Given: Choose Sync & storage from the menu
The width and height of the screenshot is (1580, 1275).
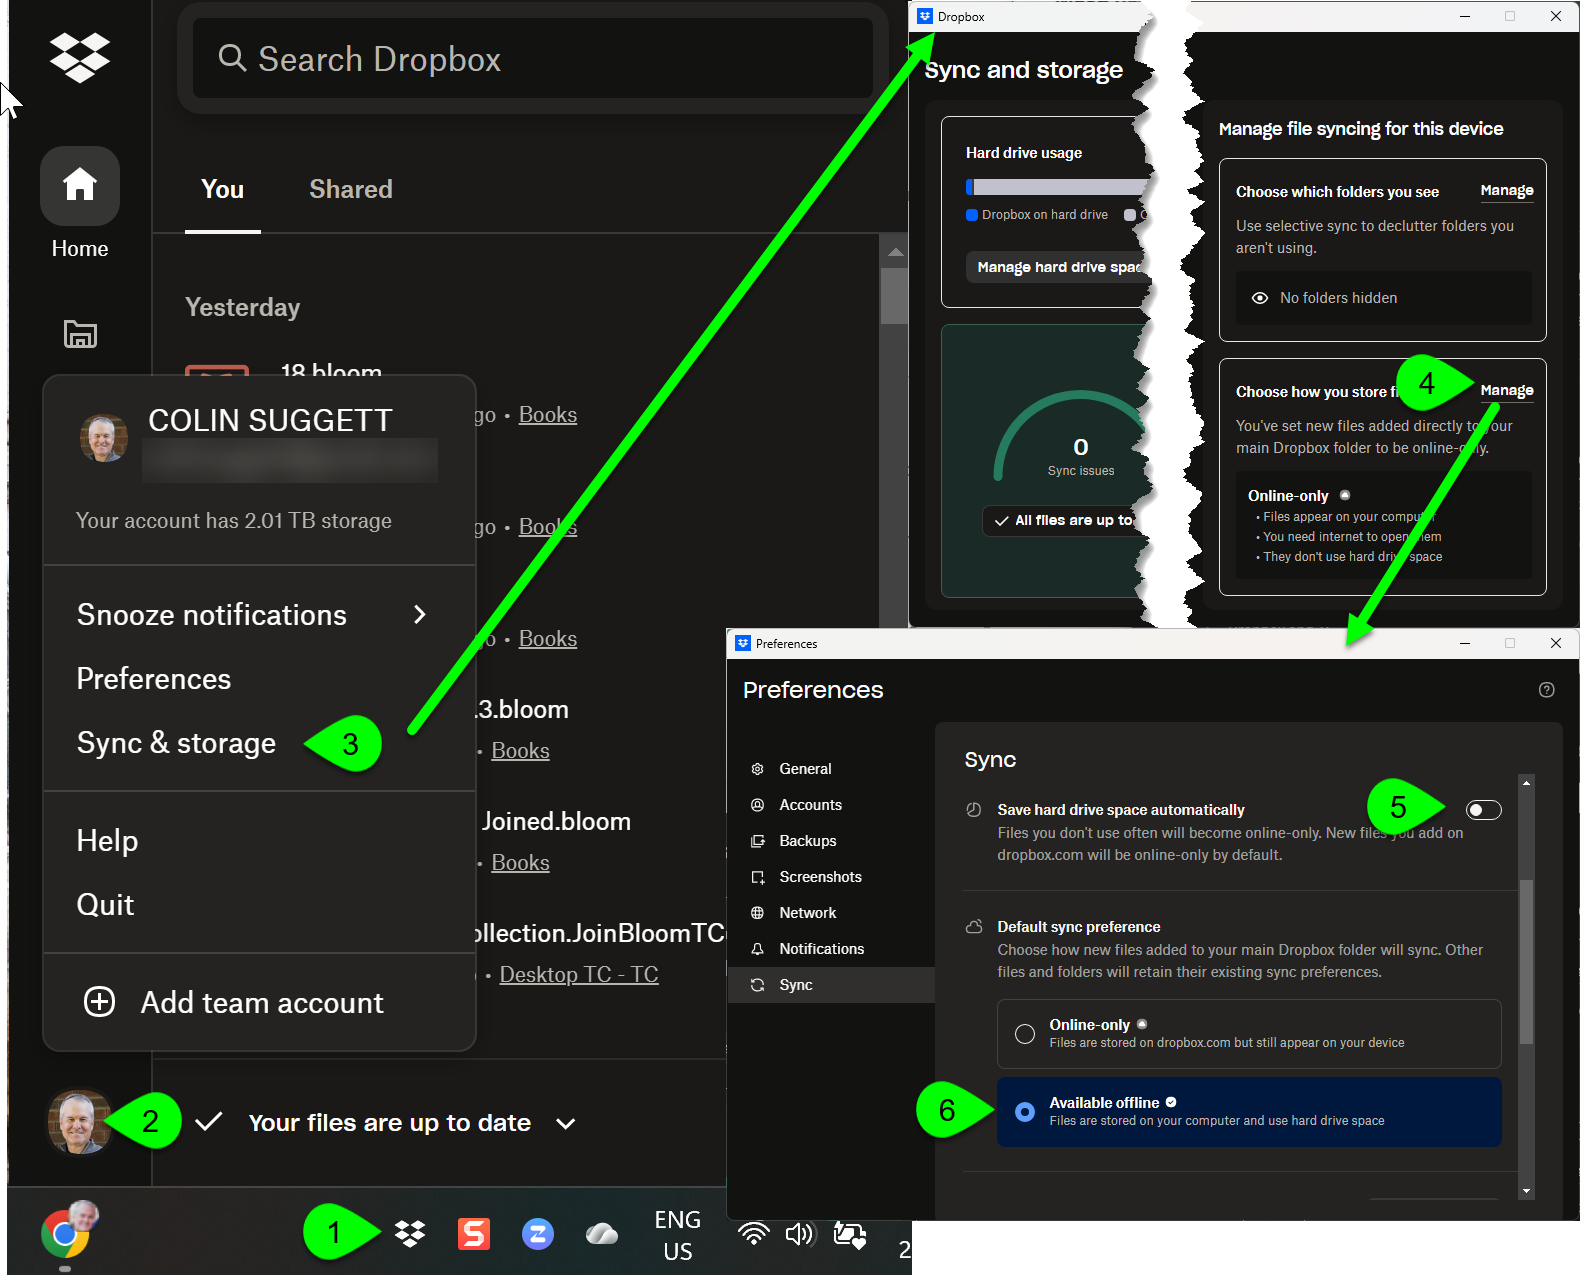Looking at the screenshot, I should tap(176, 743).
